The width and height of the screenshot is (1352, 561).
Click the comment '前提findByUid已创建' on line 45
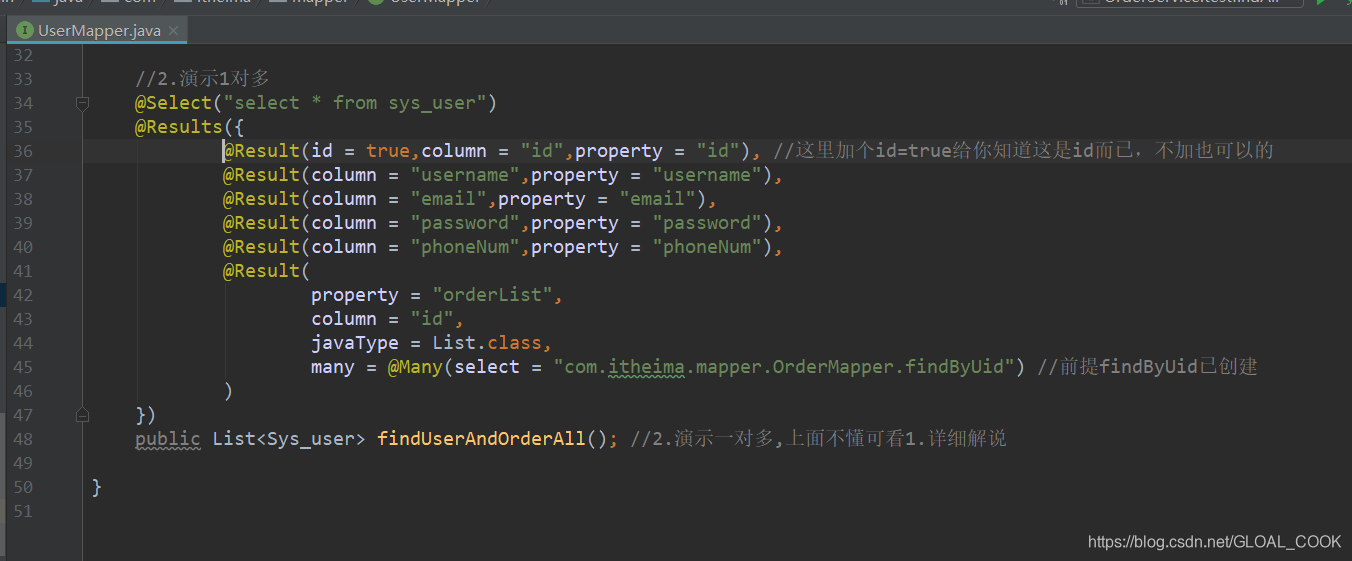click(x=1147, y=367)
